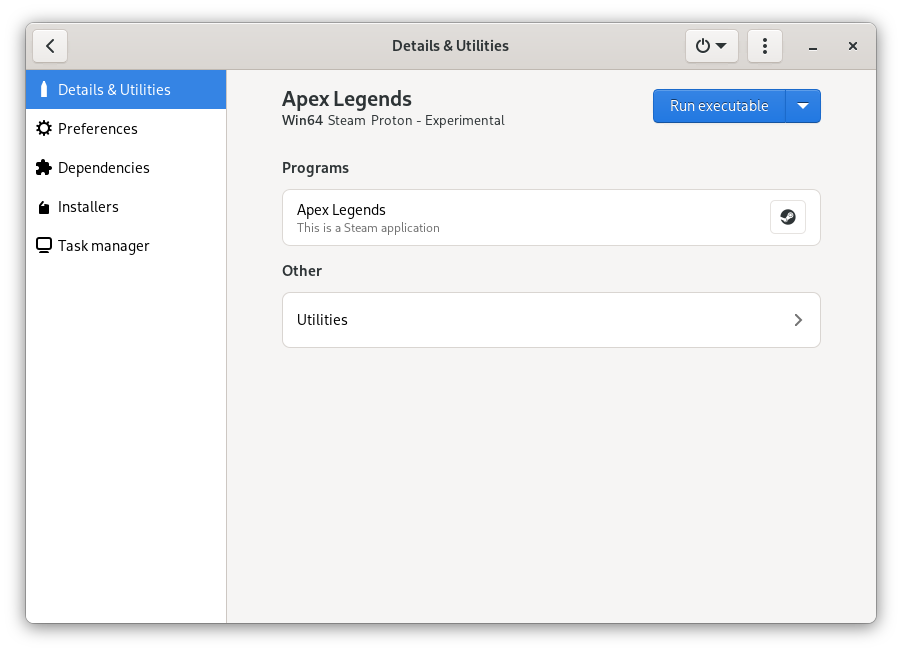
Task: Click the Task manager monitor icon
Action: (43, 246)
